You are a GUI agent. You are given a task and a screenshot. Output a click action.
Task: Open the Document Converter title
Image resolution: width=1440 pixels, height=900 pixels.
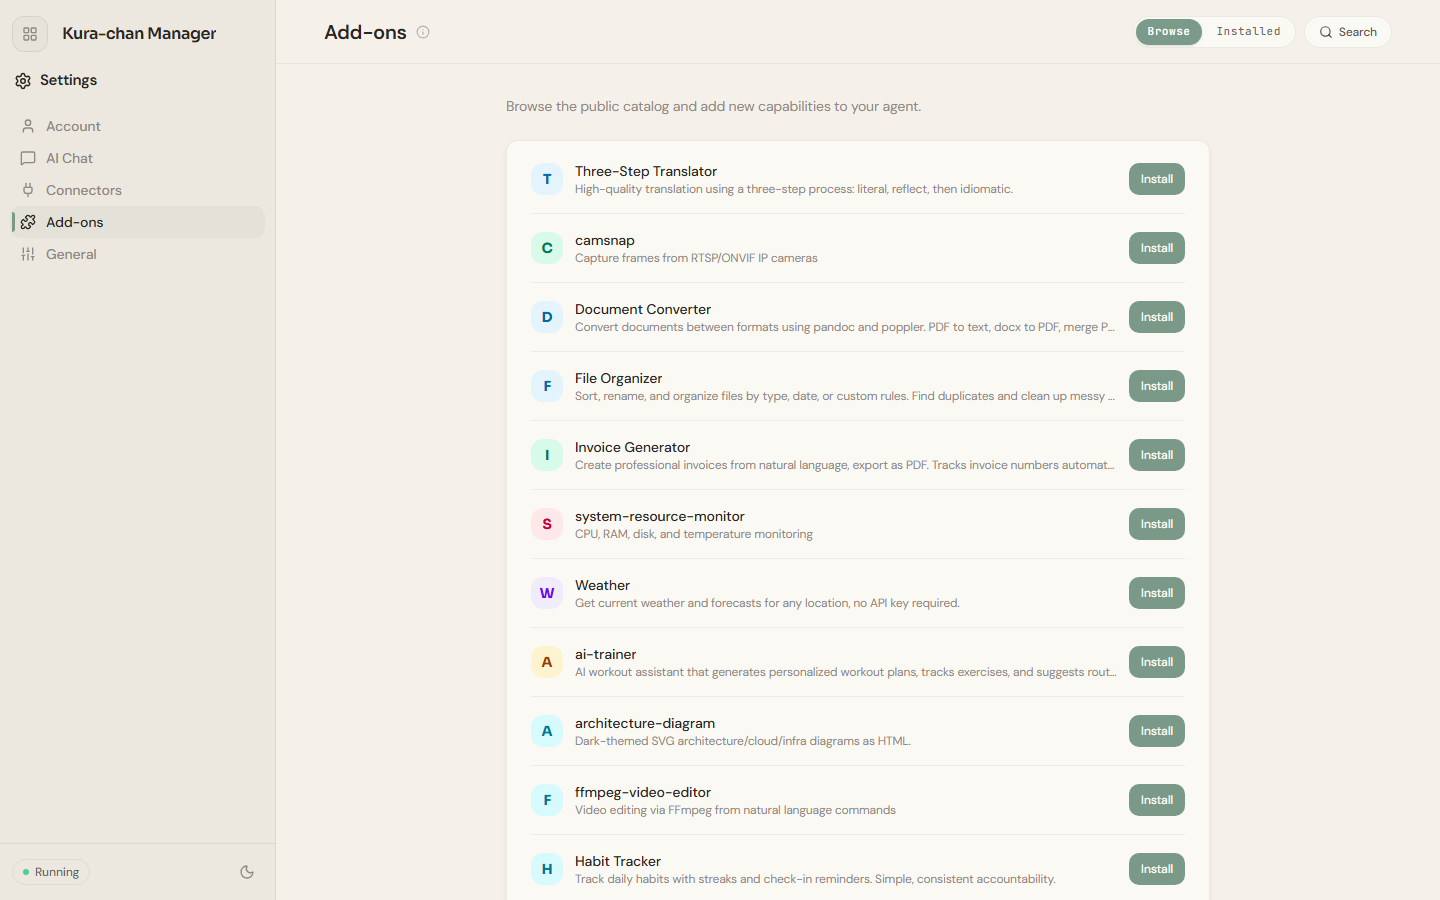pyautogui.click(x=643, y=309)
